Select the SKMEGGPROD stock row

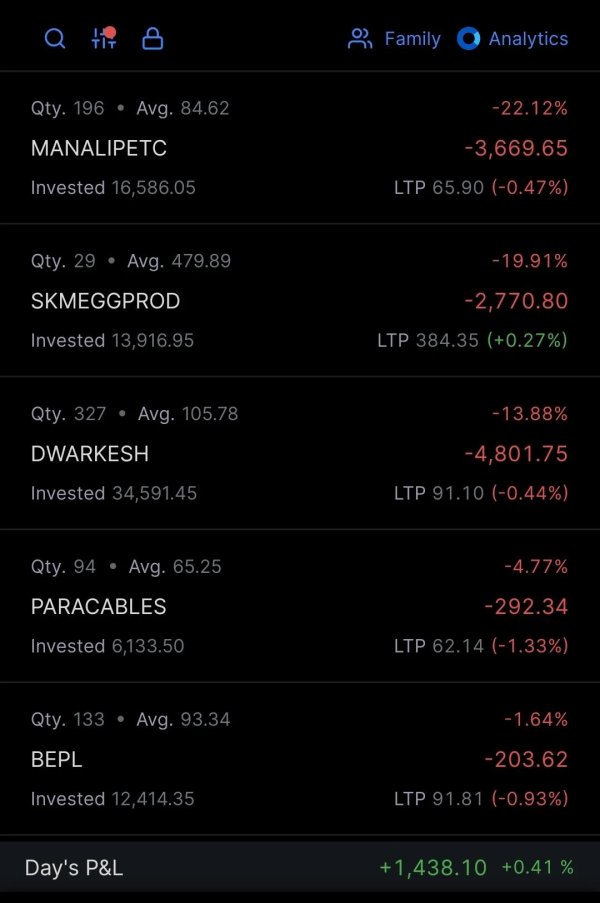300,300
